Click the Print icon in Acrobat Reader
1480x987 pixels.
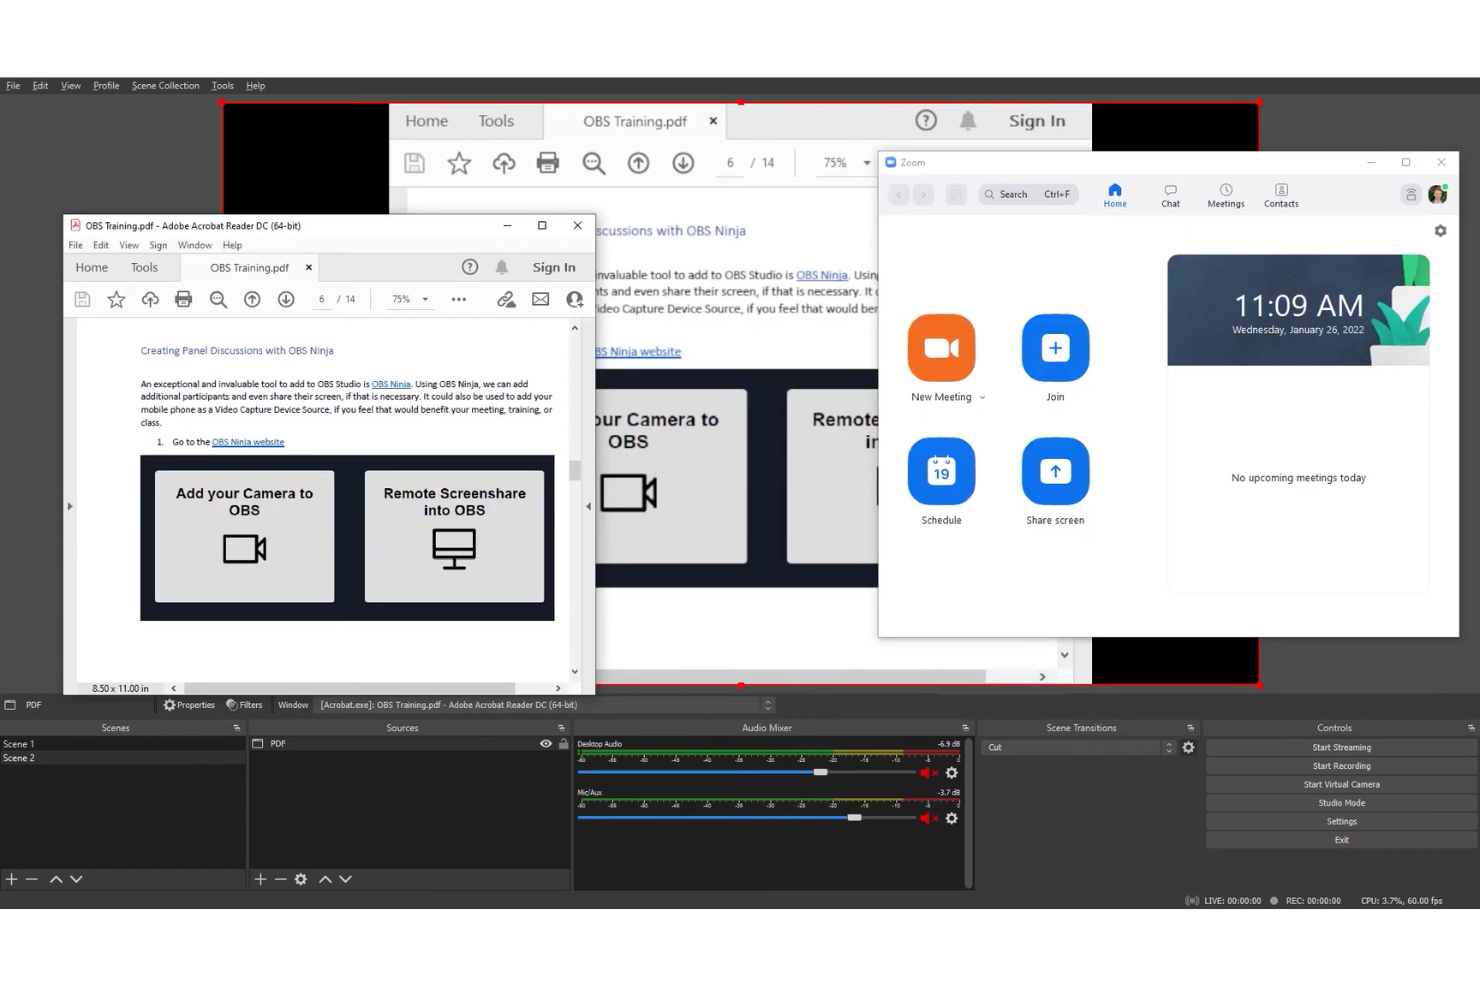coord(184,298)
